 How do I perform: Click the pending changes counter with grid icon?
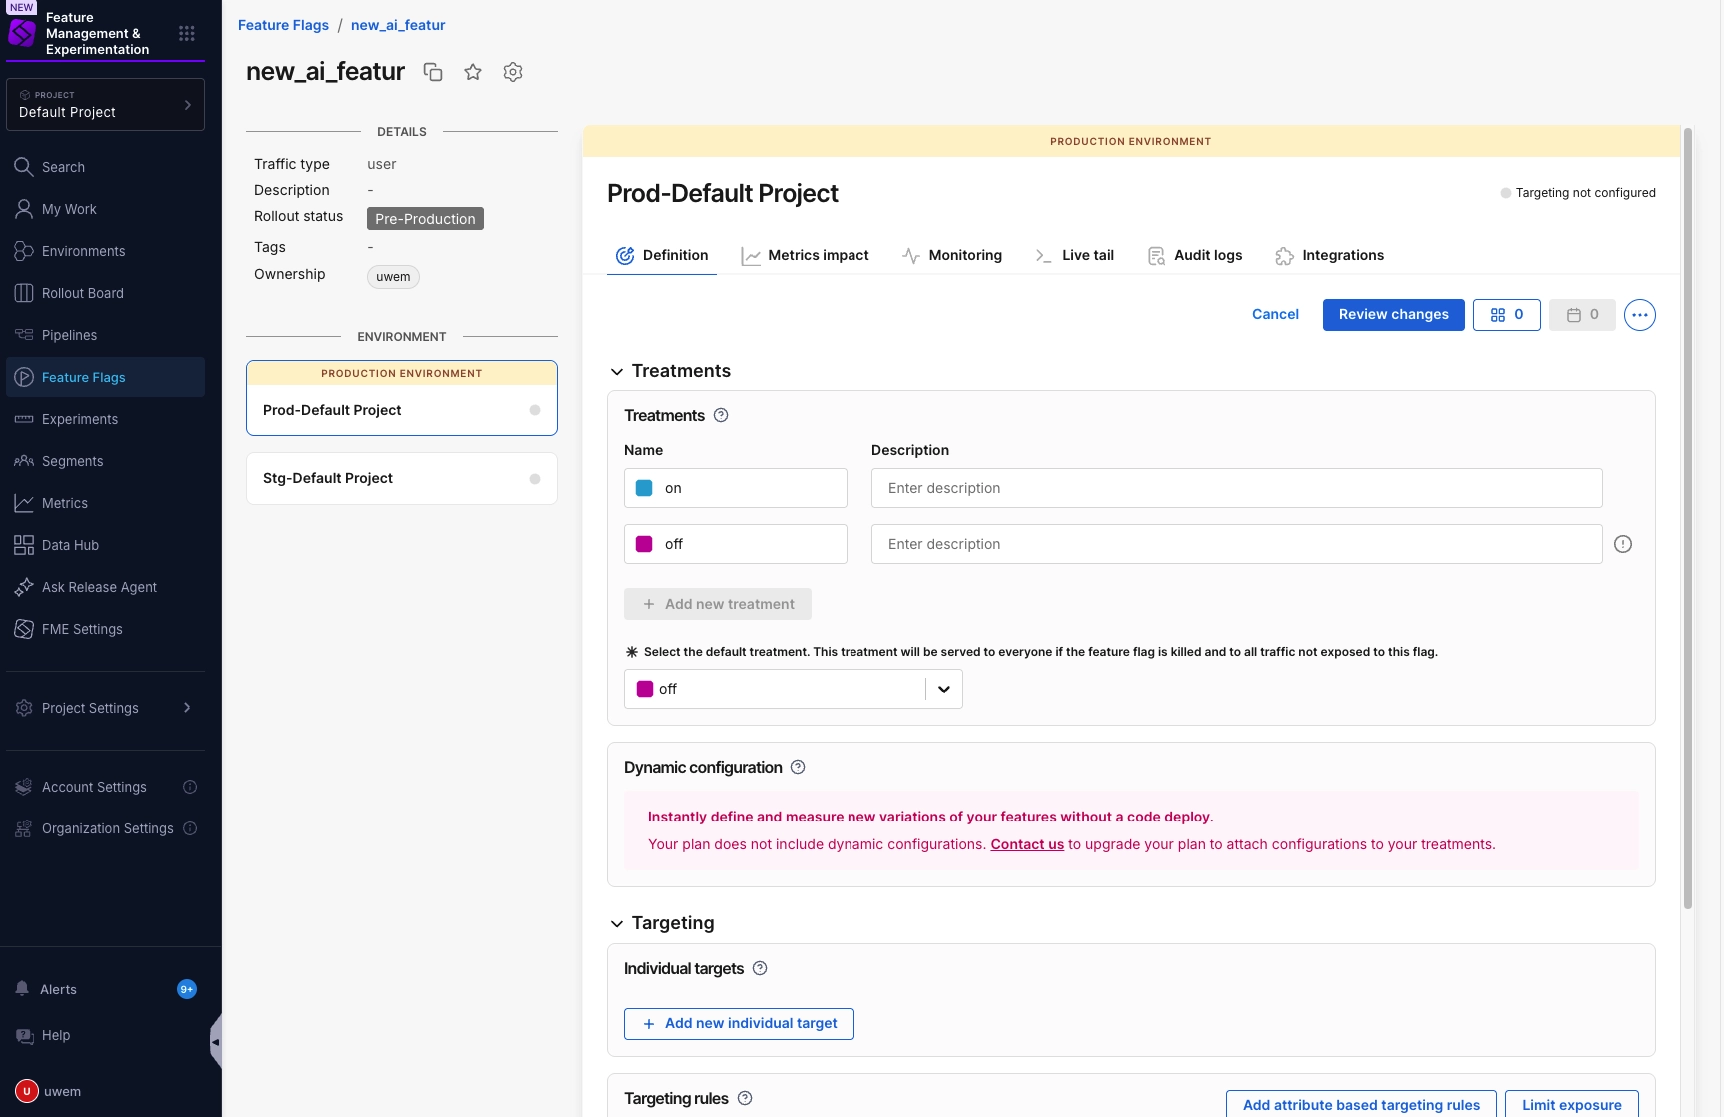pos(1507,314)
